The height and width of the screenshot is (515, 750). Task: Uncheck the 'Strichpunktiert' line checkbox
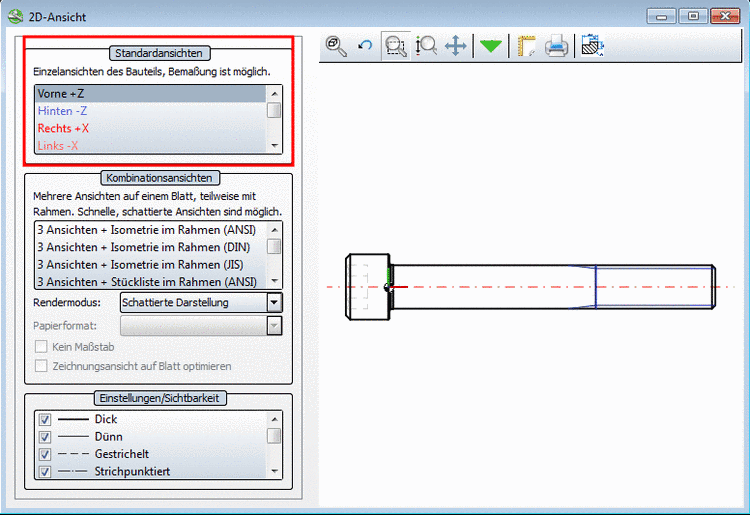coord(45,471)
